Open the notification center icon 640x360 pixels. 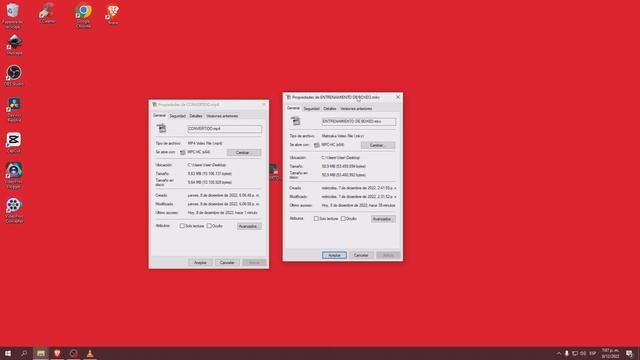click(629, 353)
